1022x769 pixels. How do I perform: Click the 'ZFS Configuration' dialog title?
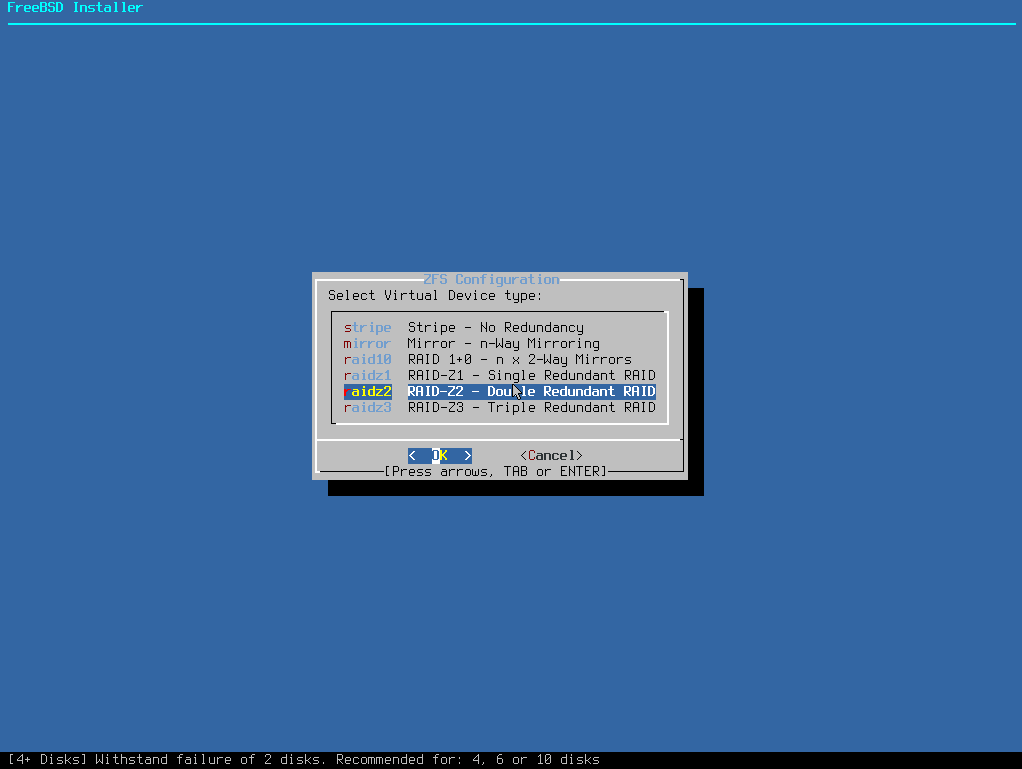tap(491, 279)
